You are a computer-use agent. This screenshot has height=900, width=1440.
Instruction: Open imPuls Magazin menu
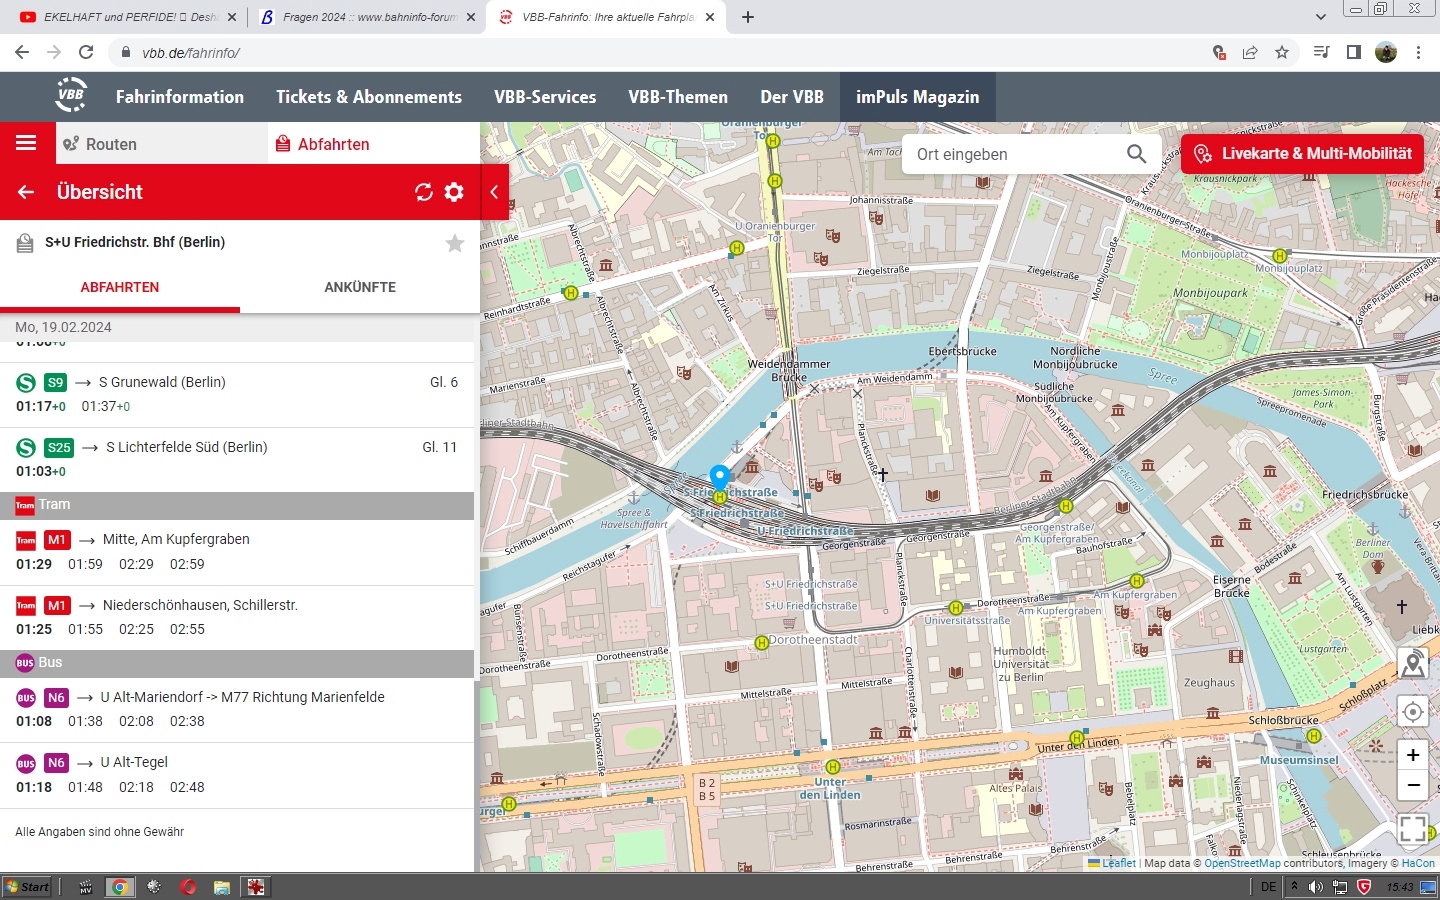[918, 97]
